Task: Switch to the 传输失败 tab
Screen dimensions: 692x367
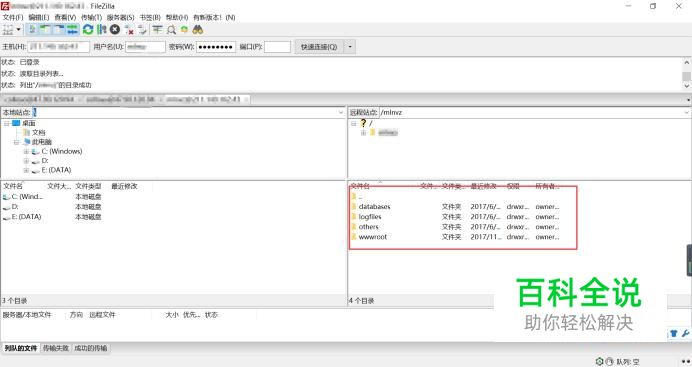Action: click(56, 348)
